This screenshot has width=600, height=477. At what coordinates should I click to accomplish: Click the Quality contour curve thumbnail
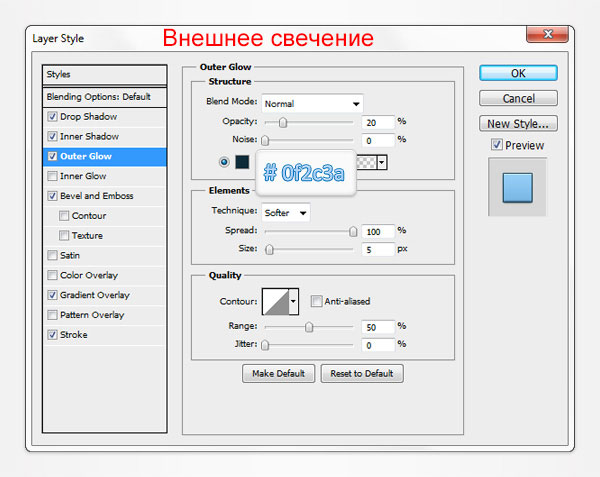(x=276, y=301)
